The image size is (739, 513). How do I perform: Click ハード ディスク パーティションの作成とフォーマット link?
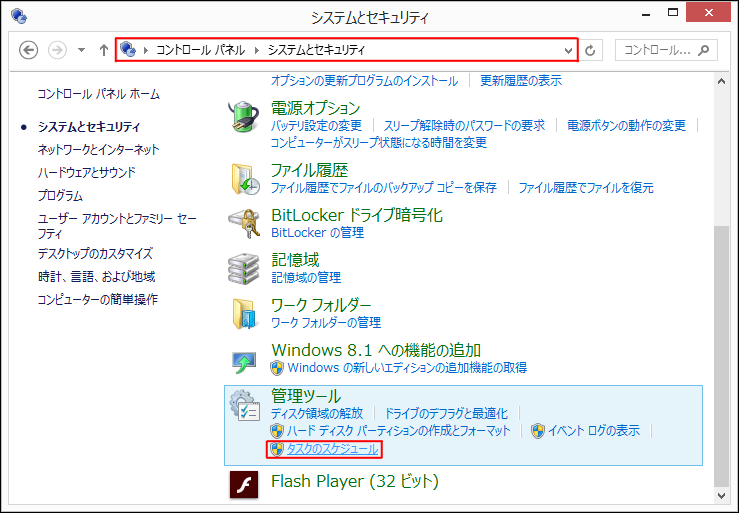point(399,430)
